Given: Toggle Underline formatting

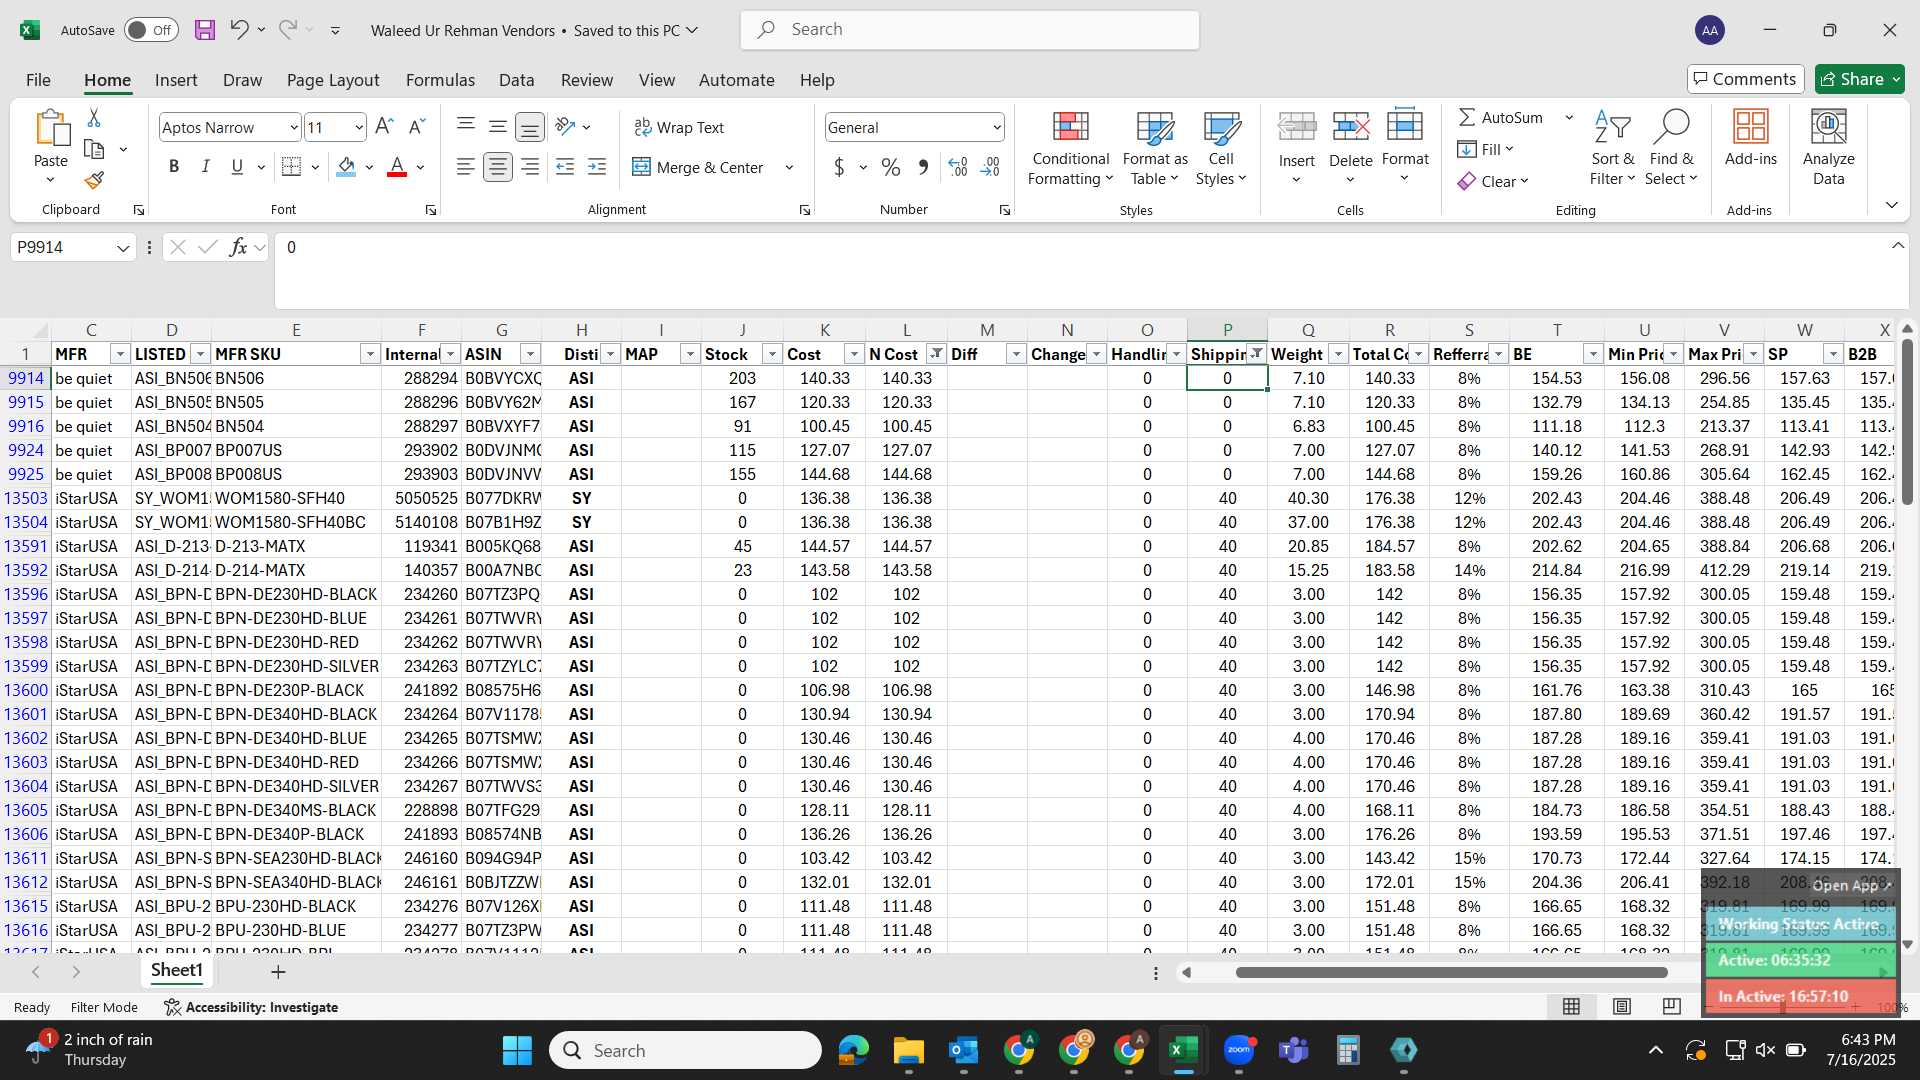Looking at the screenshot, I should tap(237, 167).
